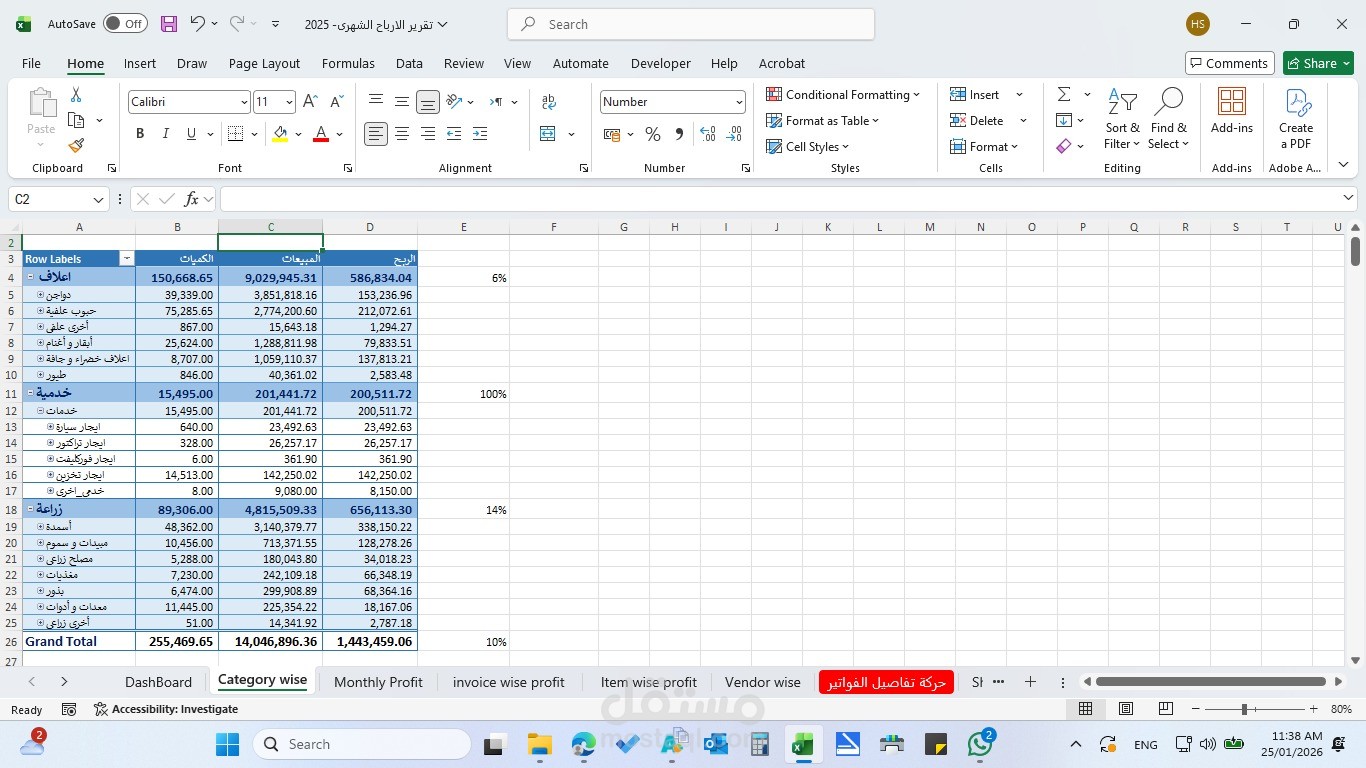This screenshot has height=768, width=1366.
Task: Click the Comments button
Action: (x=1229, y=63)
